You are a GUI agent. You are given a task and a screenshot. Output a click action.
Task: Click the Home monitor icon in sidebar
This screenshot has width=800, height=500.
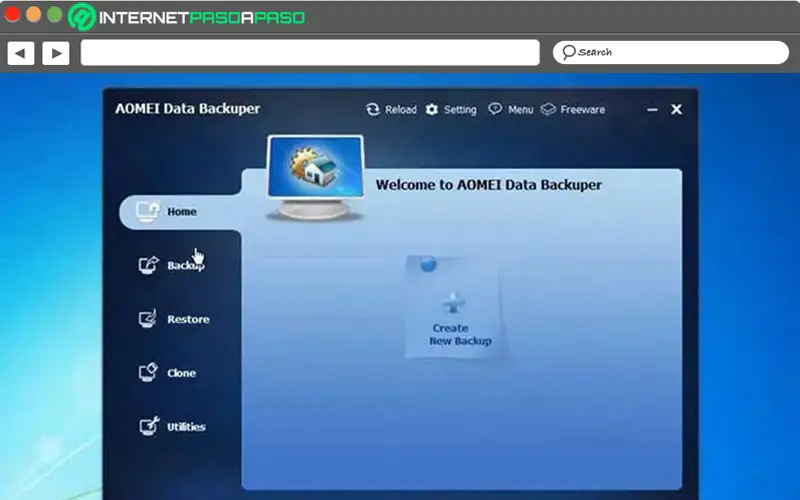click(147, 211)
